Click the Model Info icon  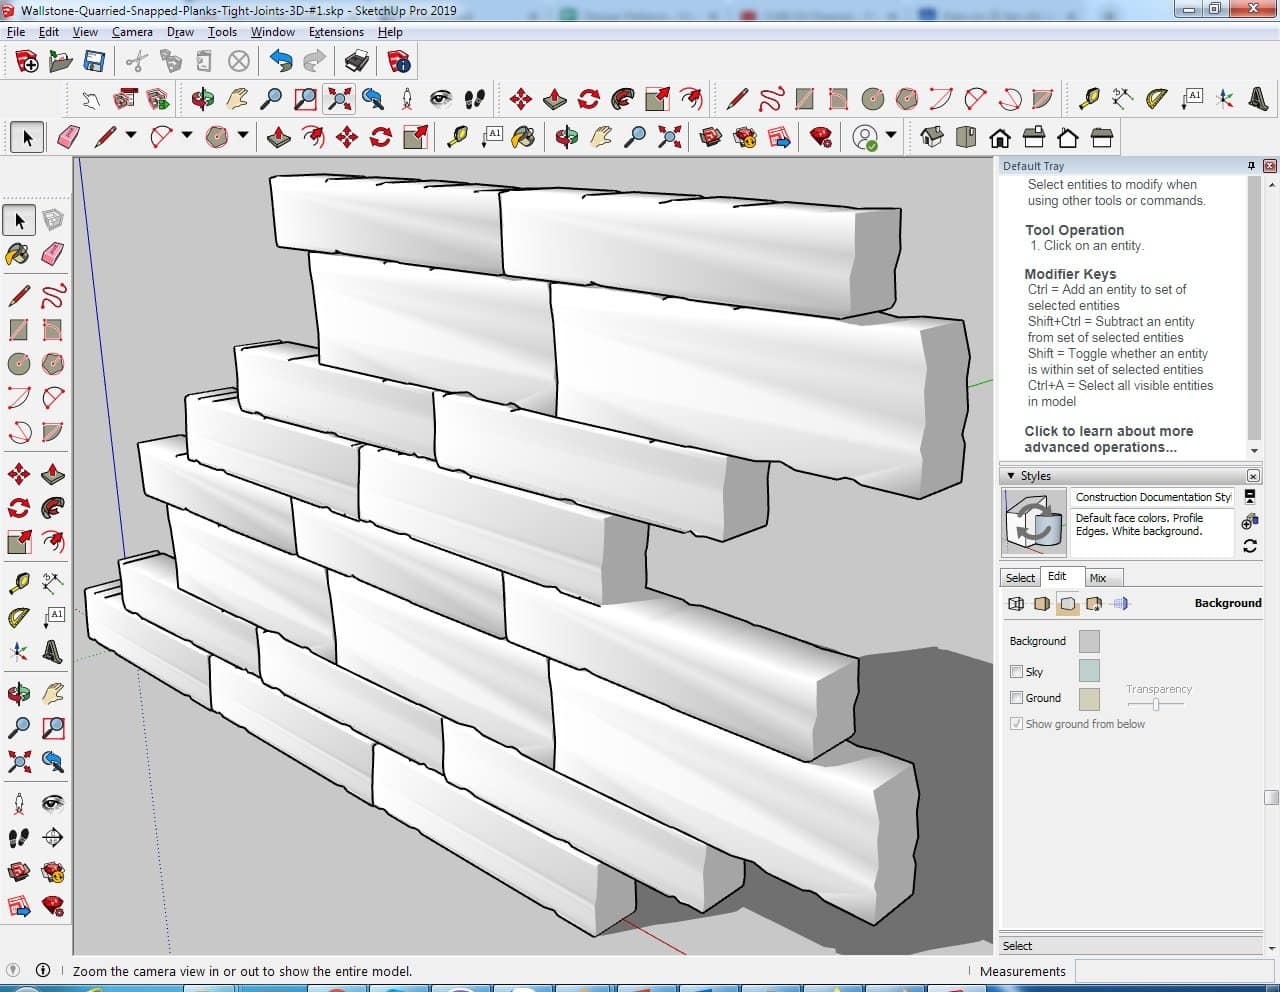[399, 62]
